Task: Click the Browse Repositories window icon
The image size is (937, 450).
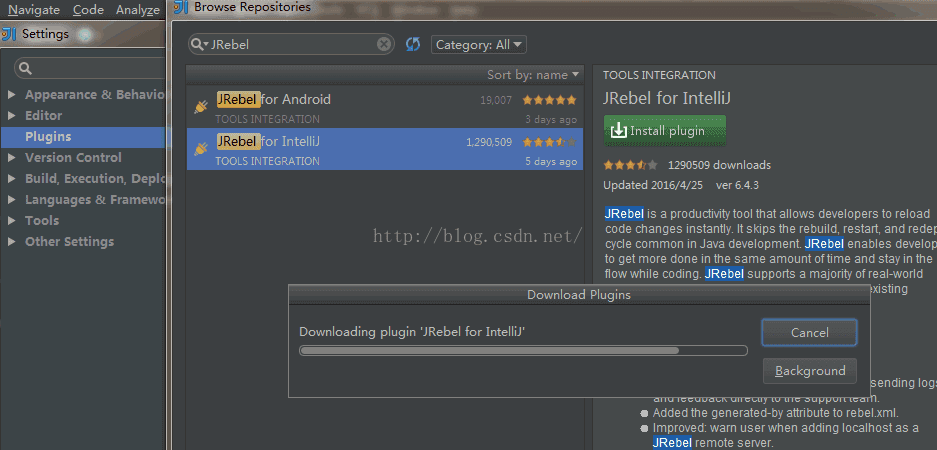Action: pos(181,7)
